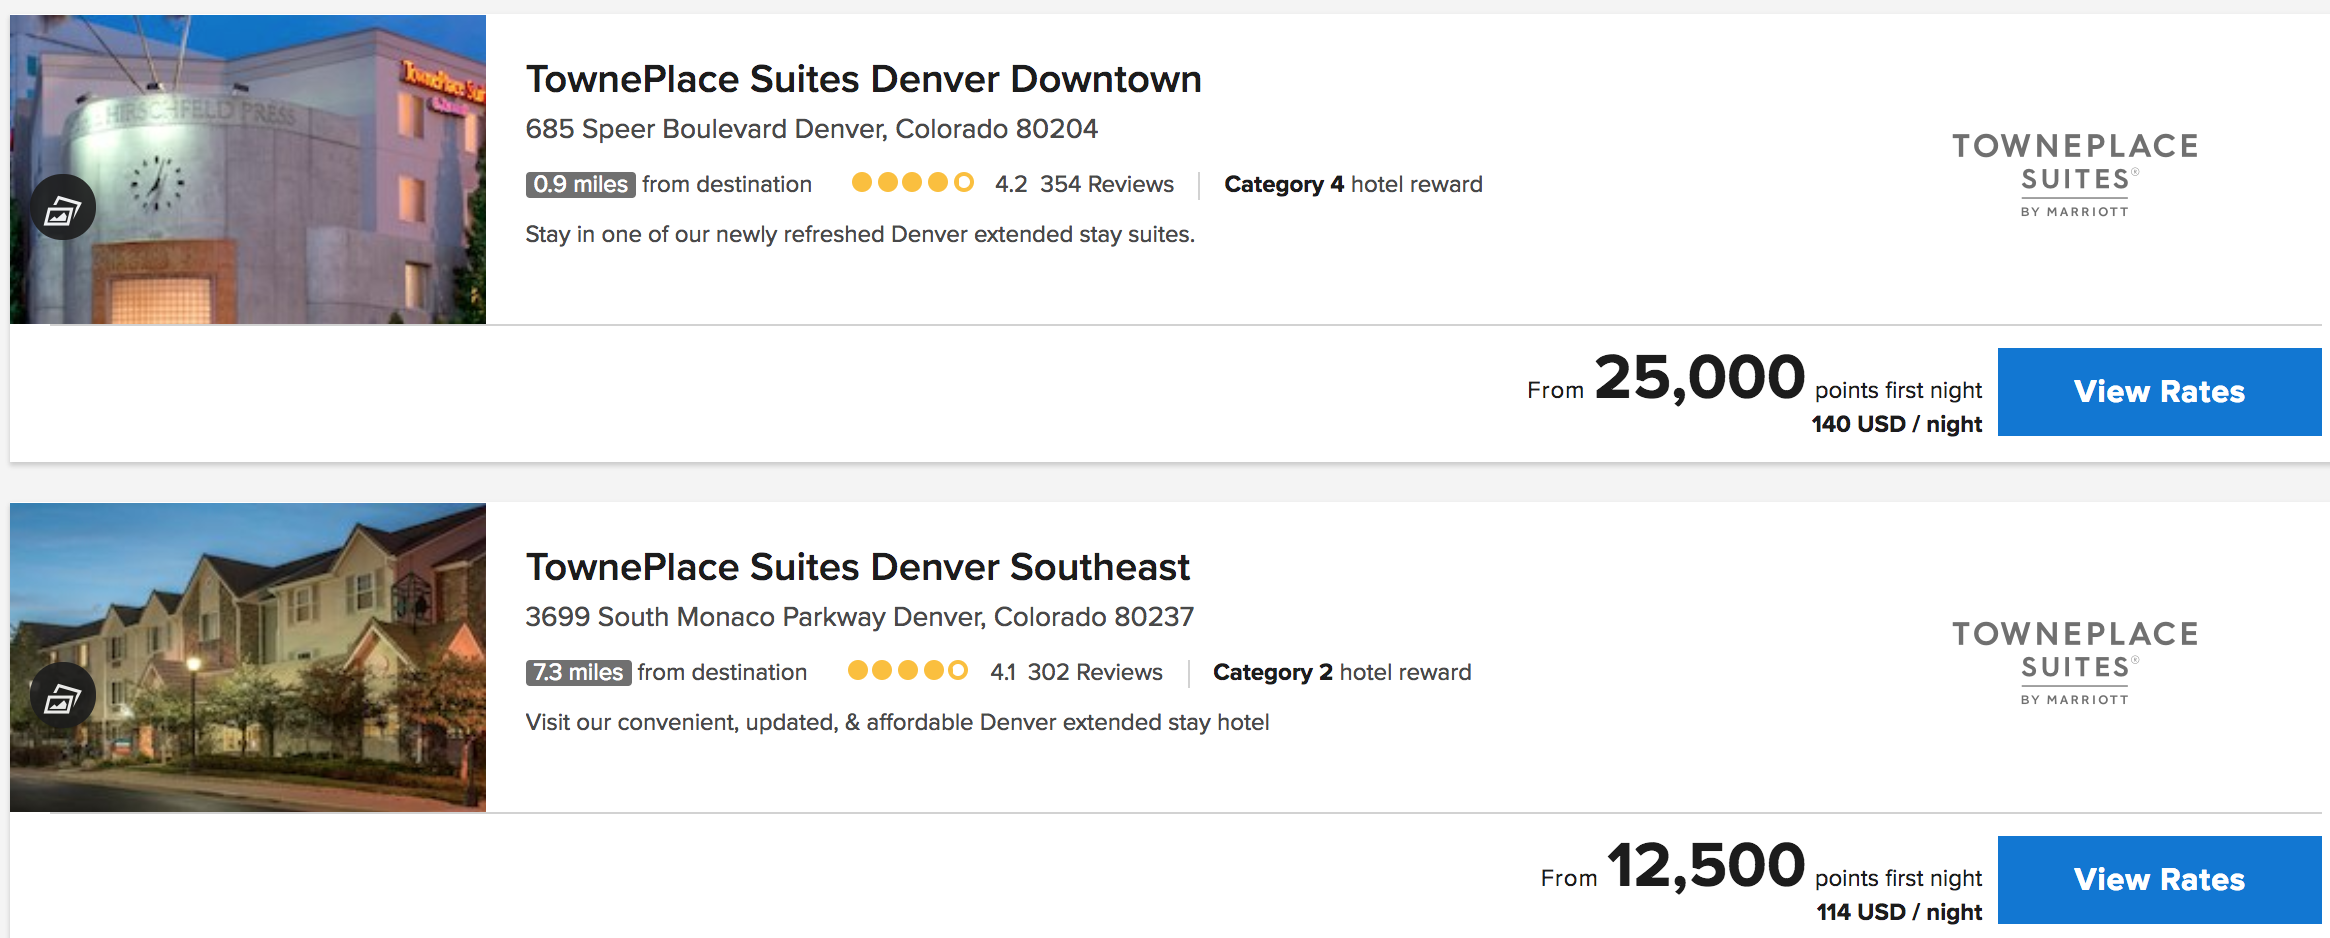The width and height of the screenshot is (2330, 938).
Task: Click TownePlace Suites logo beside Southeast listing
Action: [2075, 663]
